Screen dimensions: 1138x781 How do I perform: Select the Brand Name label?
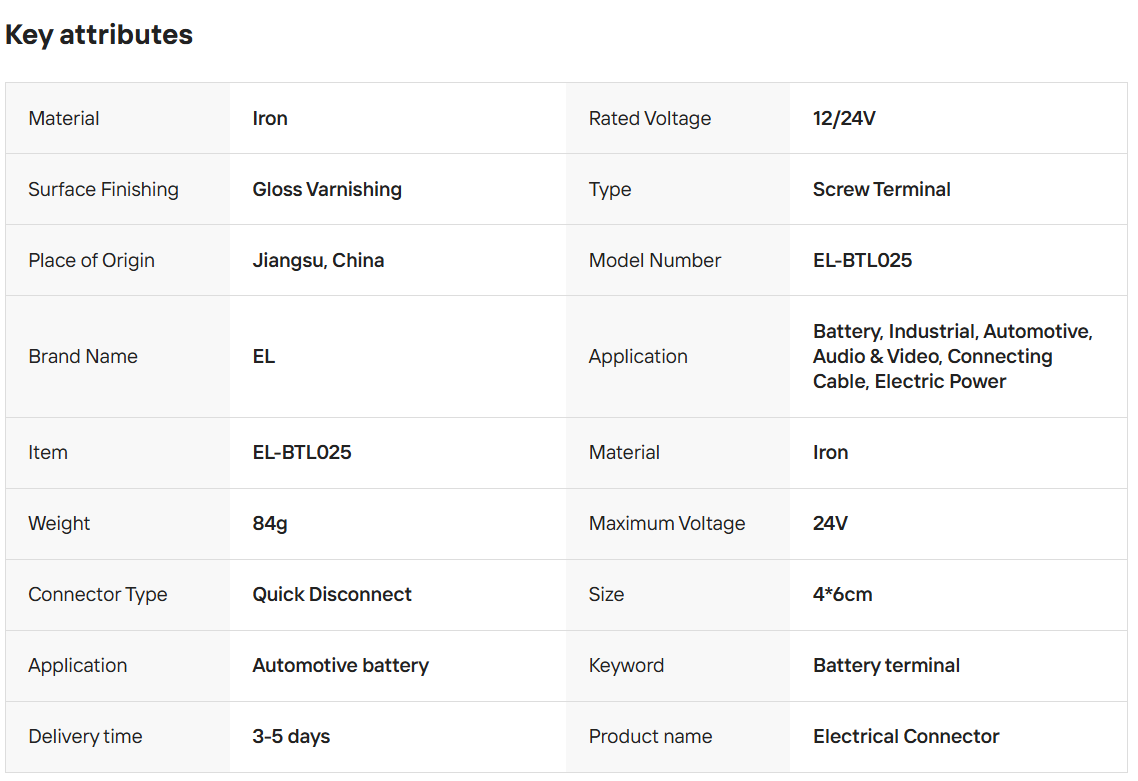pos(83,357)
